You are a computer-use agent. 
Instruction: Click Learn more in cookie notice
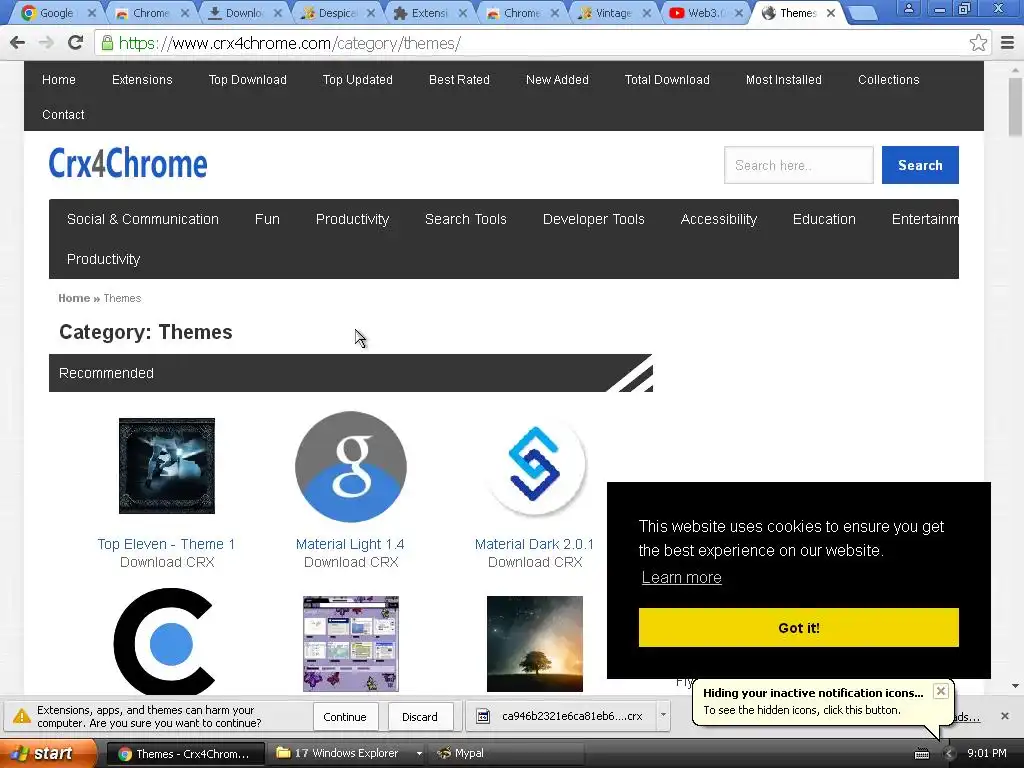[x=681, y=577]
